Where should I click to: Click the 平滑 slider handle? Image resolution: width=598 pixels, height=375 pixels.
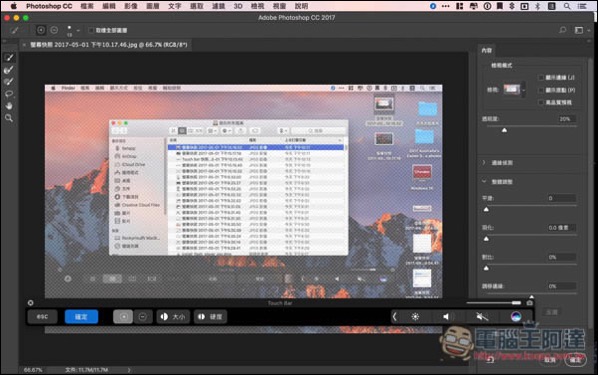tap(486, 209)
